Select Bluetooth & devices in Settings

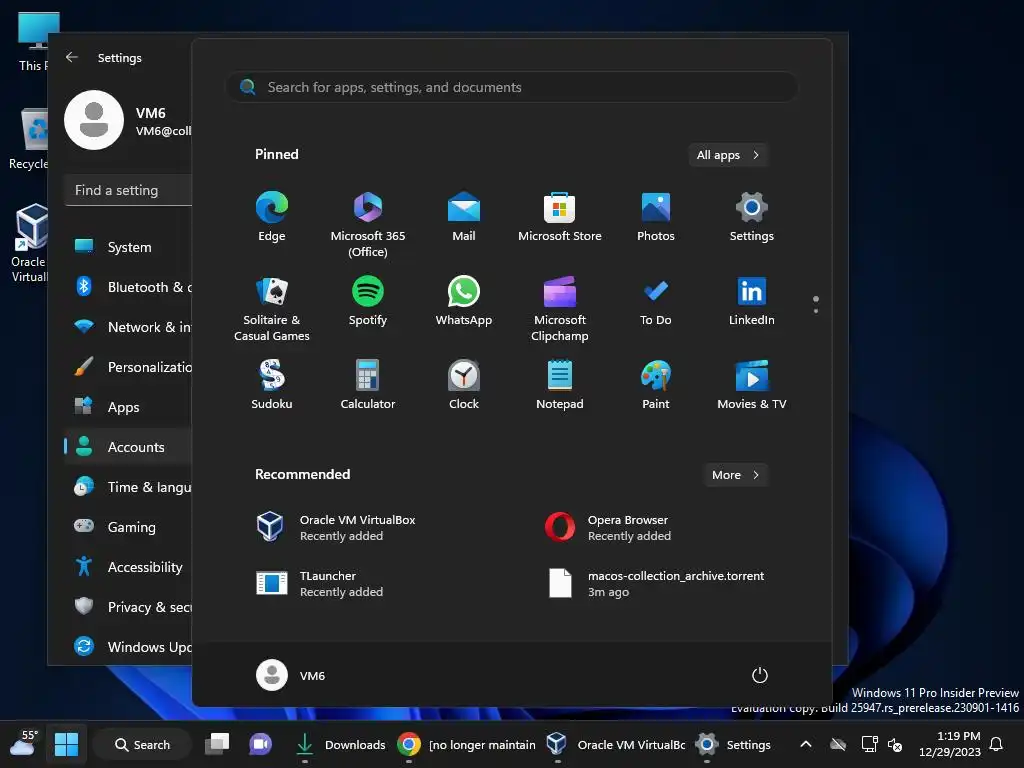(129, 287)
